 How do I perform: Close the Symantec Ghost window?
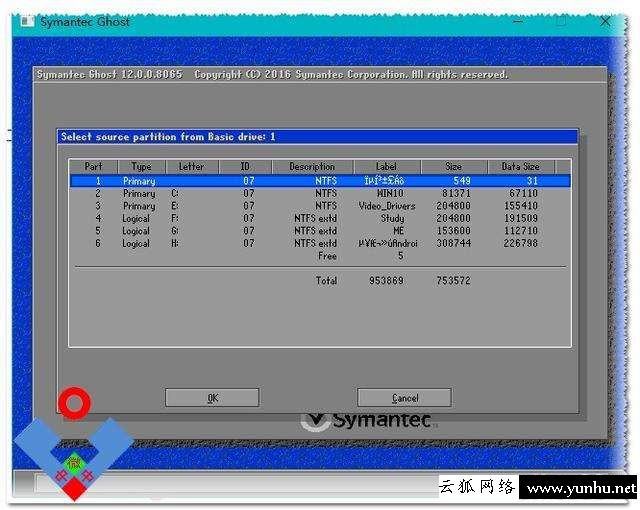tap(605, 21)
